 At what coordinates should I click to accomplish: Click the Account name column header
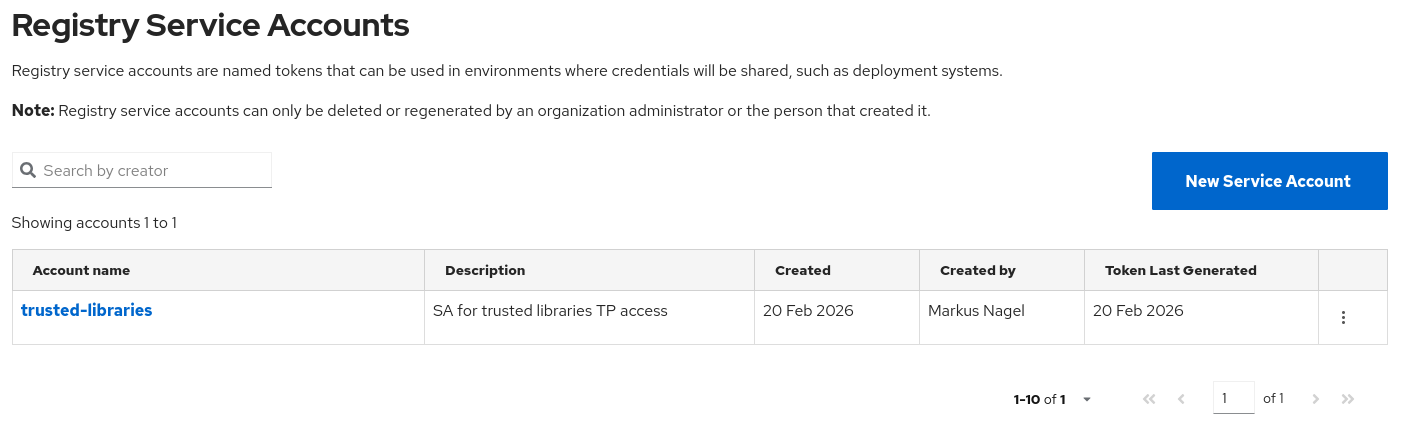coord(81,270)
